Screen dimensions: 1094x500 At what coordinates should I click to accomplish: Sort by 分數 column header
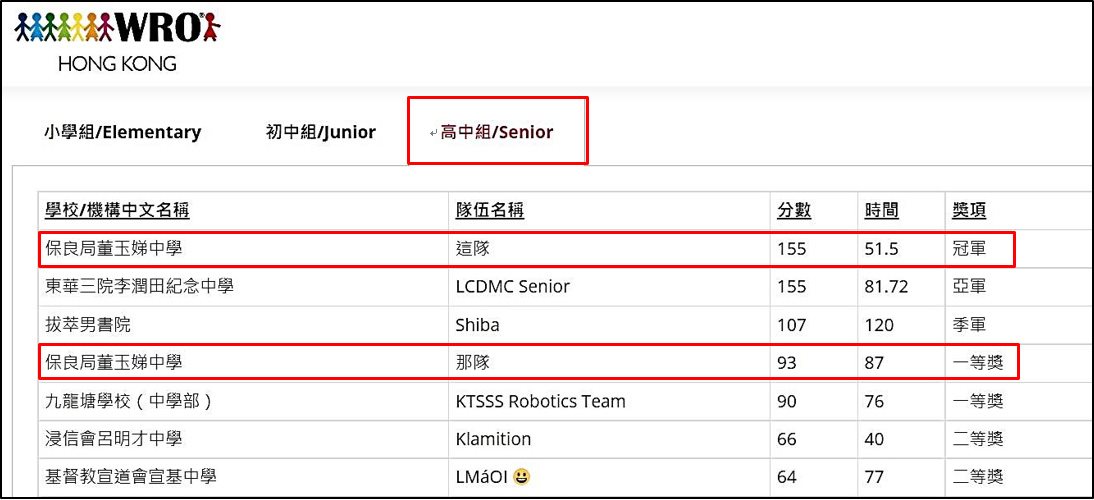[x=794, y=210]
